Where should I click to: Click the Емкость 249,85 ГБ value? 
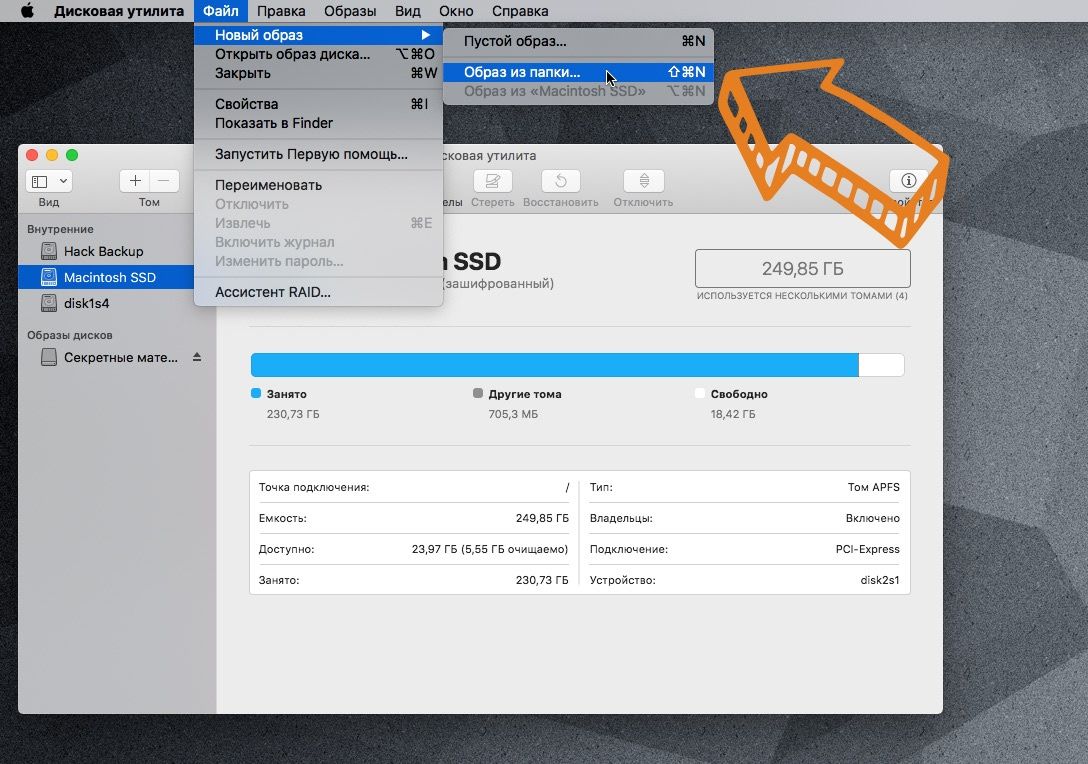(x=542, y=518)
